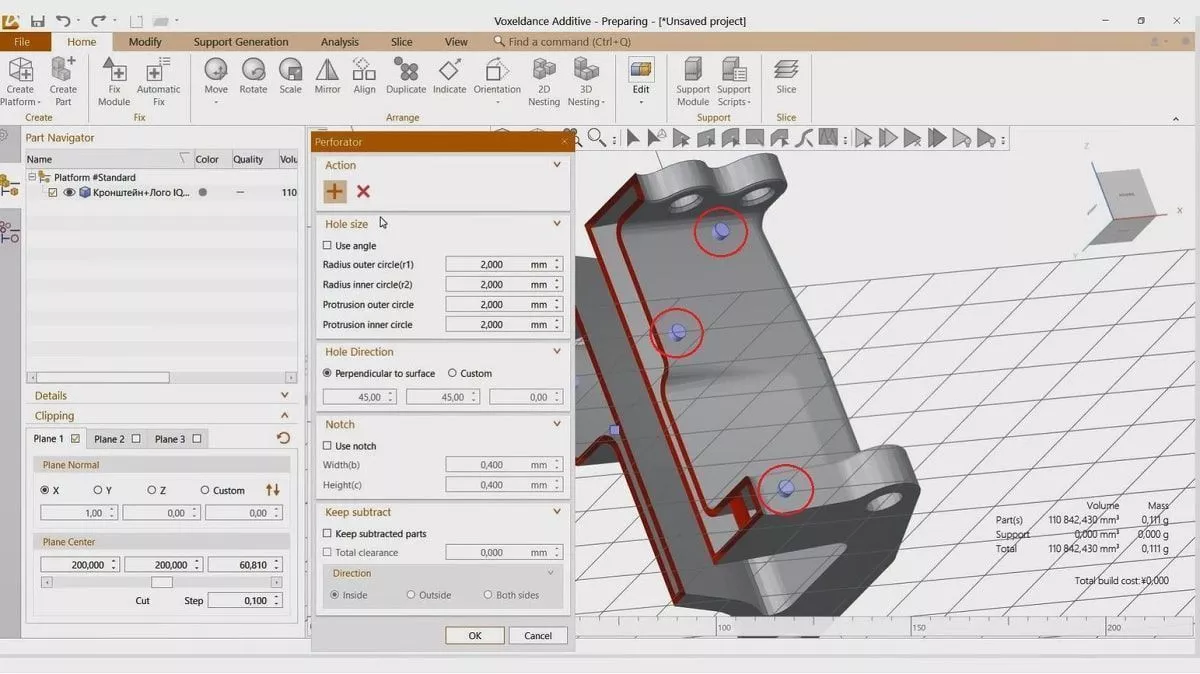This screenshot has height=674, width=1200.
Task: Enable the Use angle checkbox
Action: tap(327, 246)
